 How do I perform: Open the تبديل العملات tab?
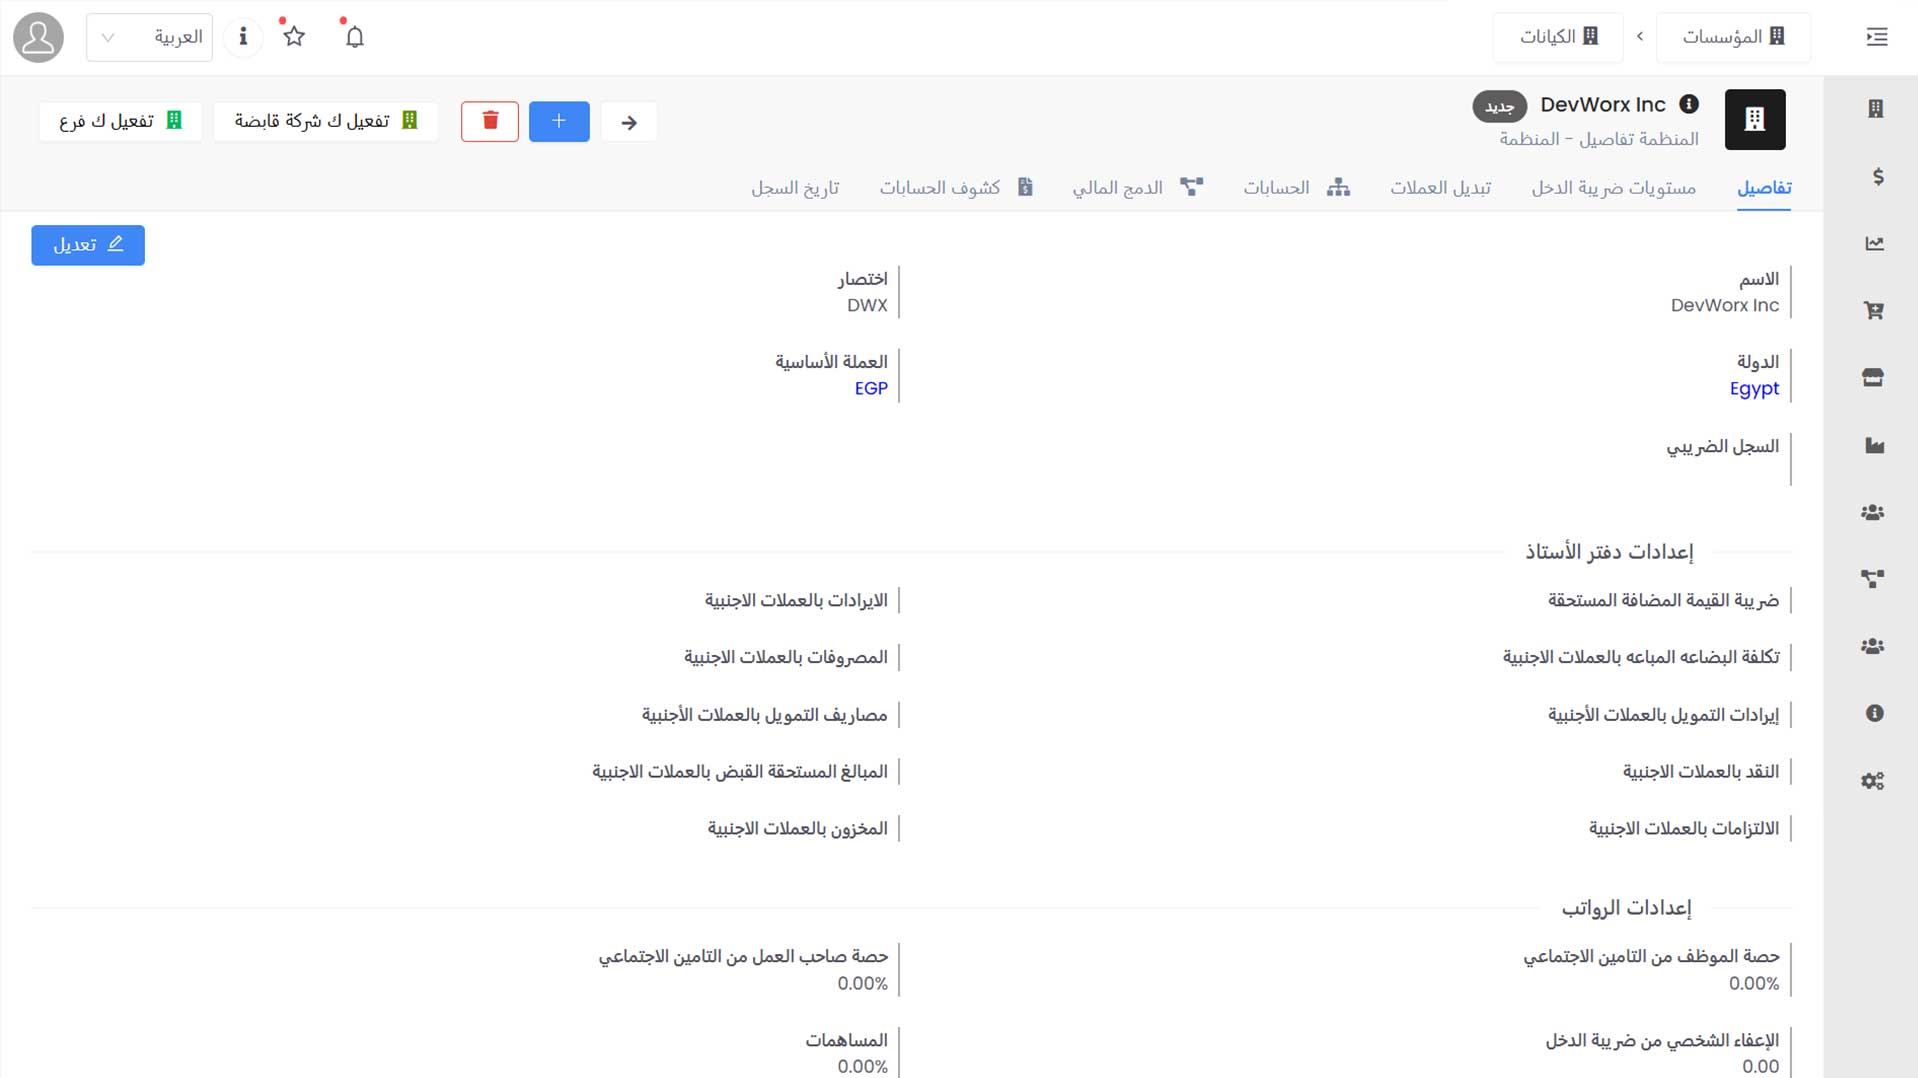[1440, 187]
